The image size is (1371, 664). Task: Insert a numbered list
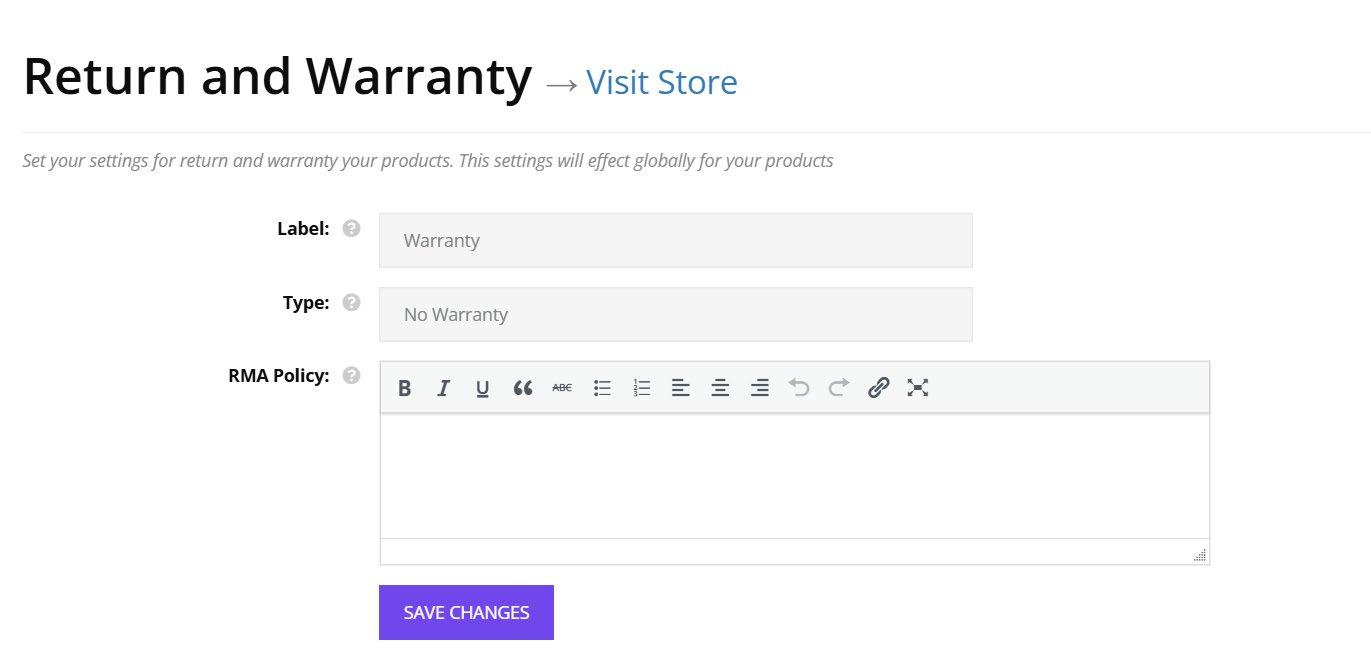[642, 388]
